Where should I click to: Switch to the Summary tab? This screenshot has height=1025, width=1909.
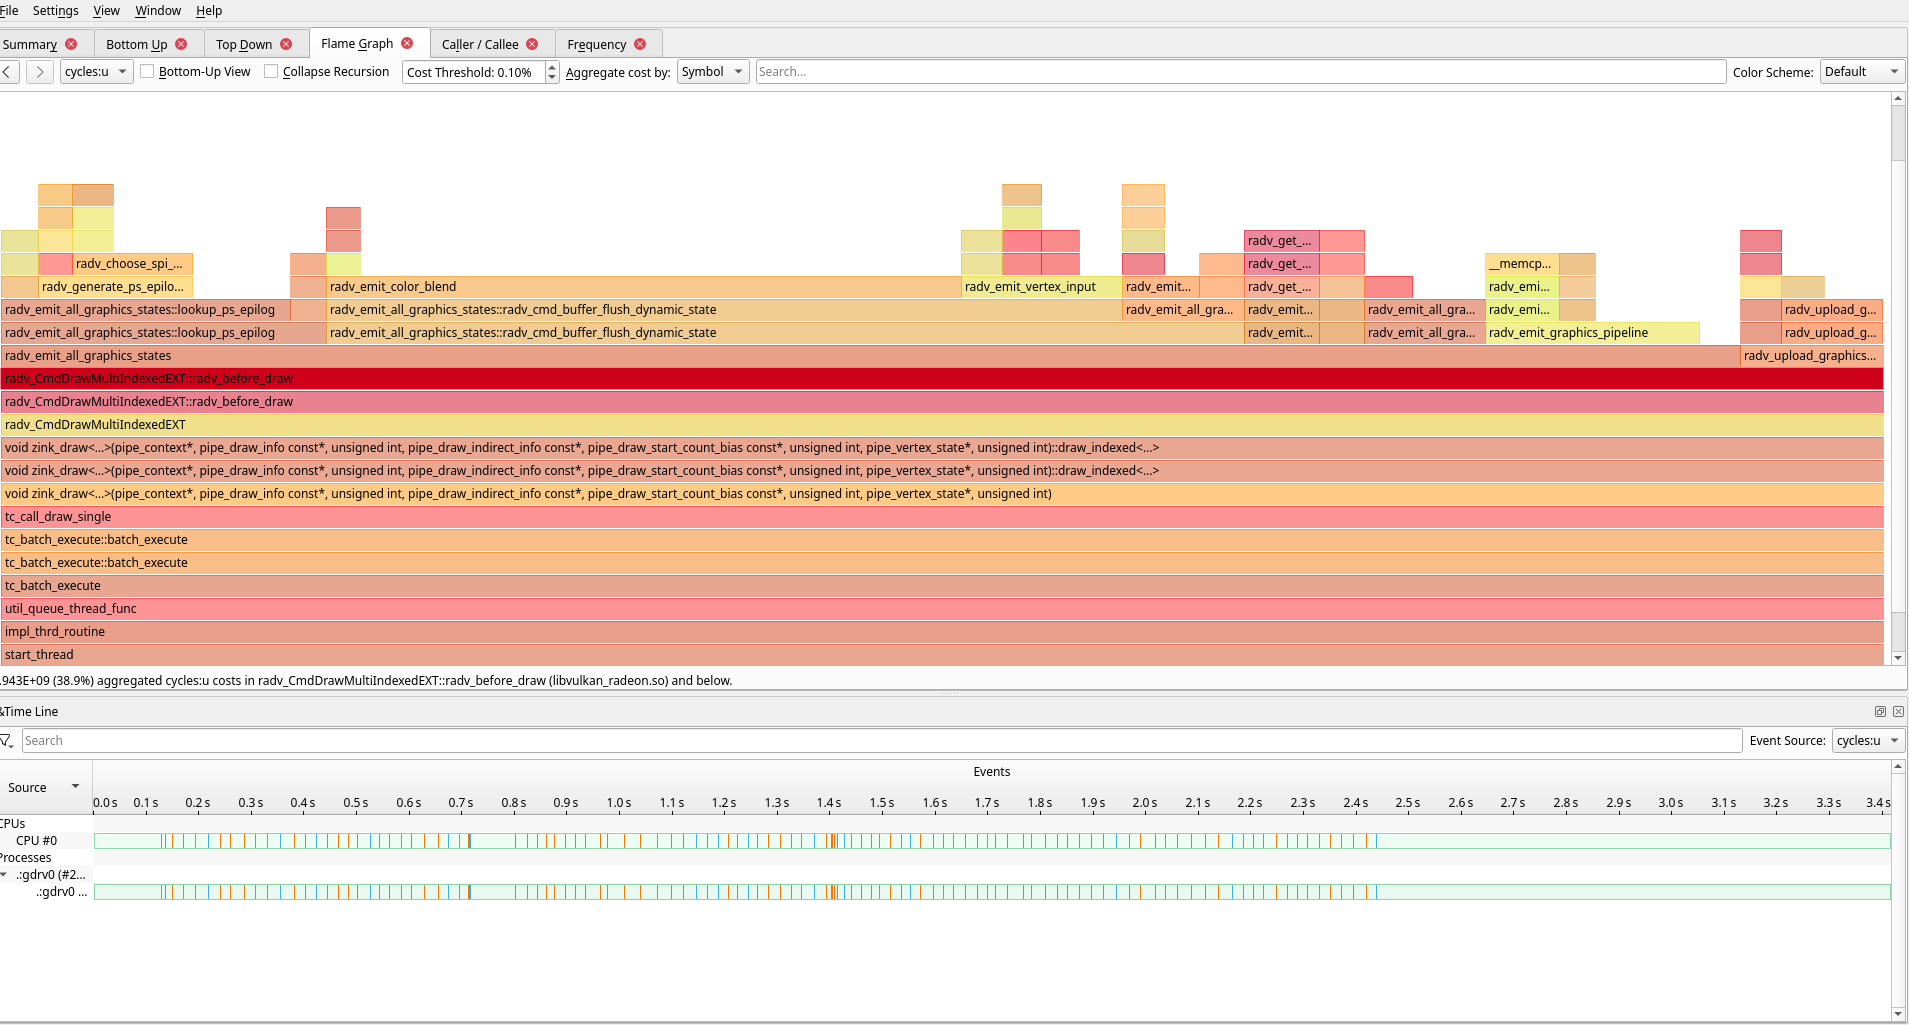point(30,44)
